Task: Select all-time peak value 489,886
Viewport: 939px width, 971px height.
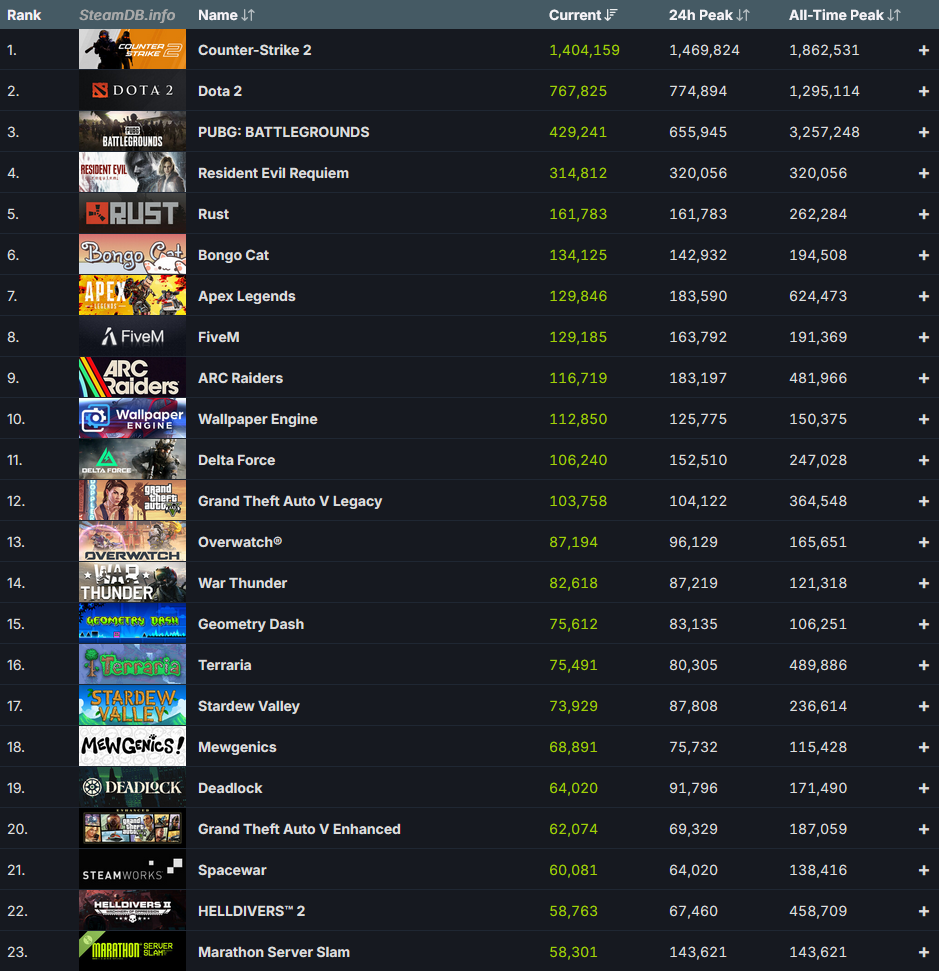Action: (x=818, y=665)
